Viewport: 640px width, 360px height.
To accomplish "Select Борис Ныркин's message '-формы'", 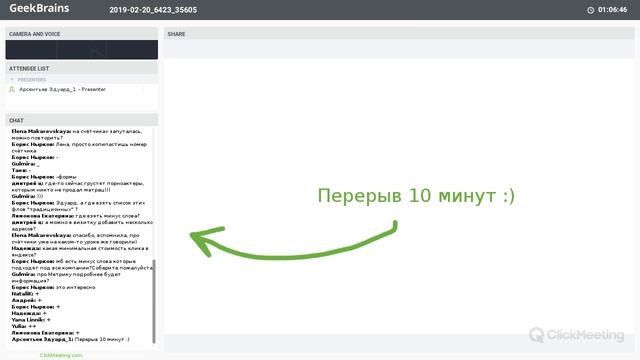I will (x=44, y=177).
